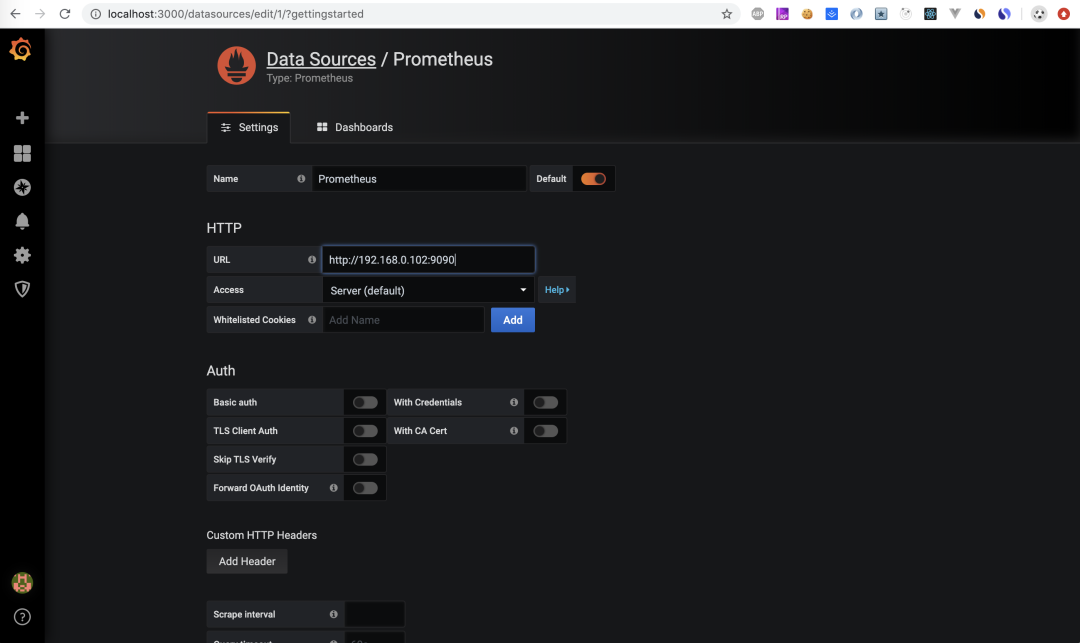Bookmark this page with the star icon
Viewport: 1080px width, 643px height.
point(727,14)
